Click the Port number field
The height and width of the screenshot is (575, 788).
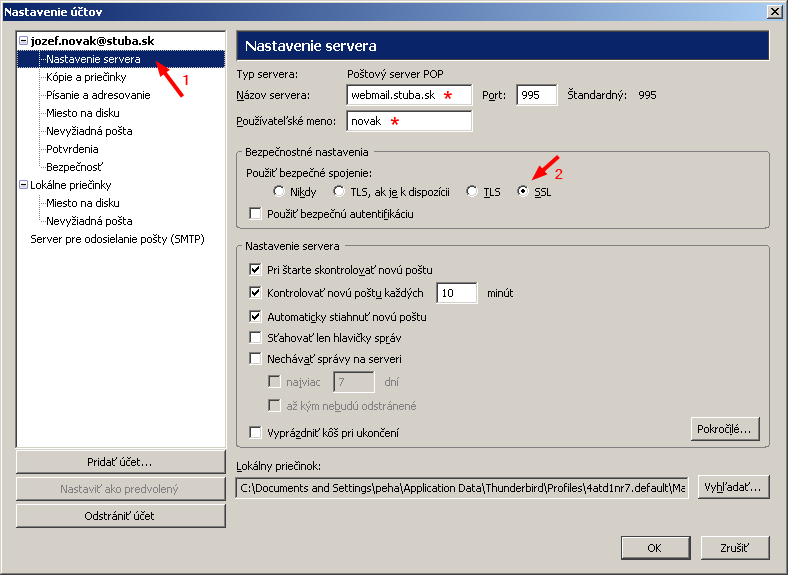(536, 95)
